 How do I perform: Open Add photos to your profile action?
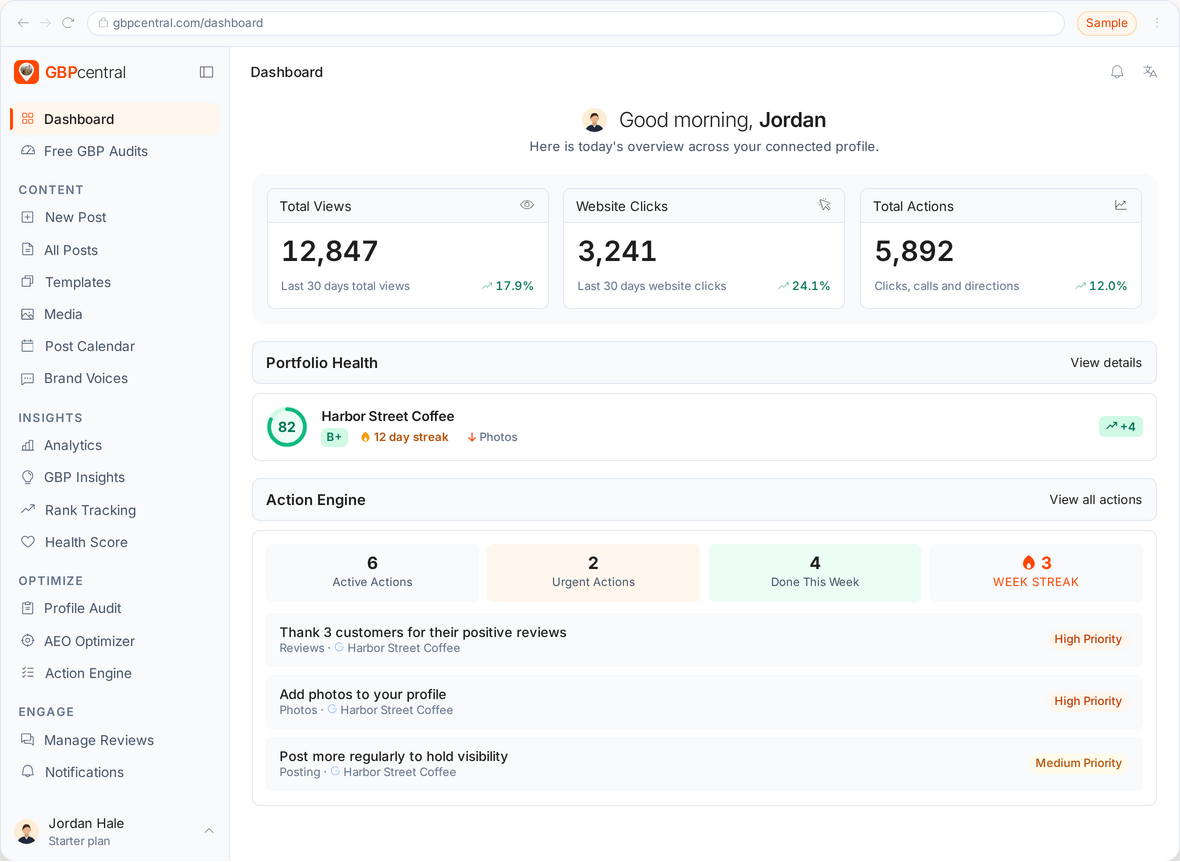pyautogui.click(x=704, y=702)
